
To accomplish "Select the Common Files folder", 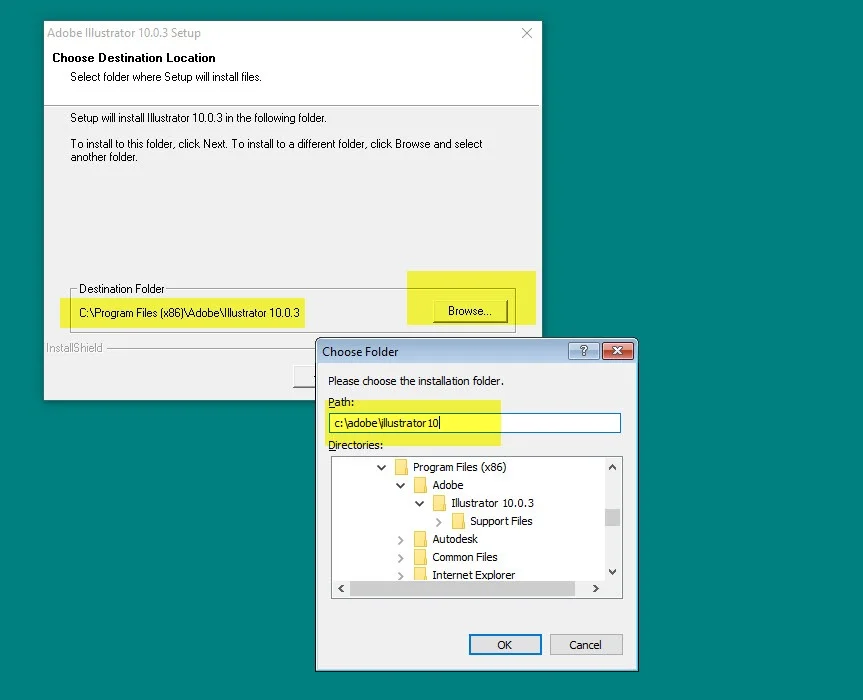I will (x=465, y=557).
